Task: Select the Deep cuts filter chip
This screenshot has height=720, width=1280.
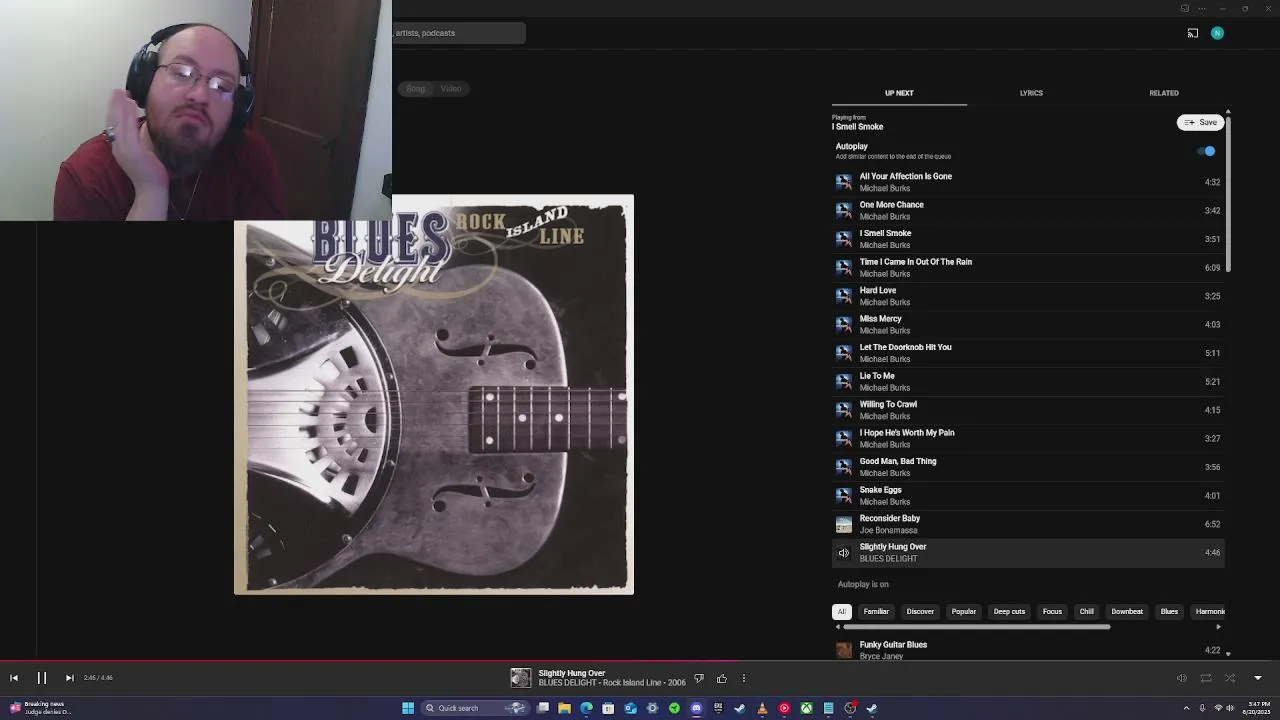Action: [x=1009, y=612]
